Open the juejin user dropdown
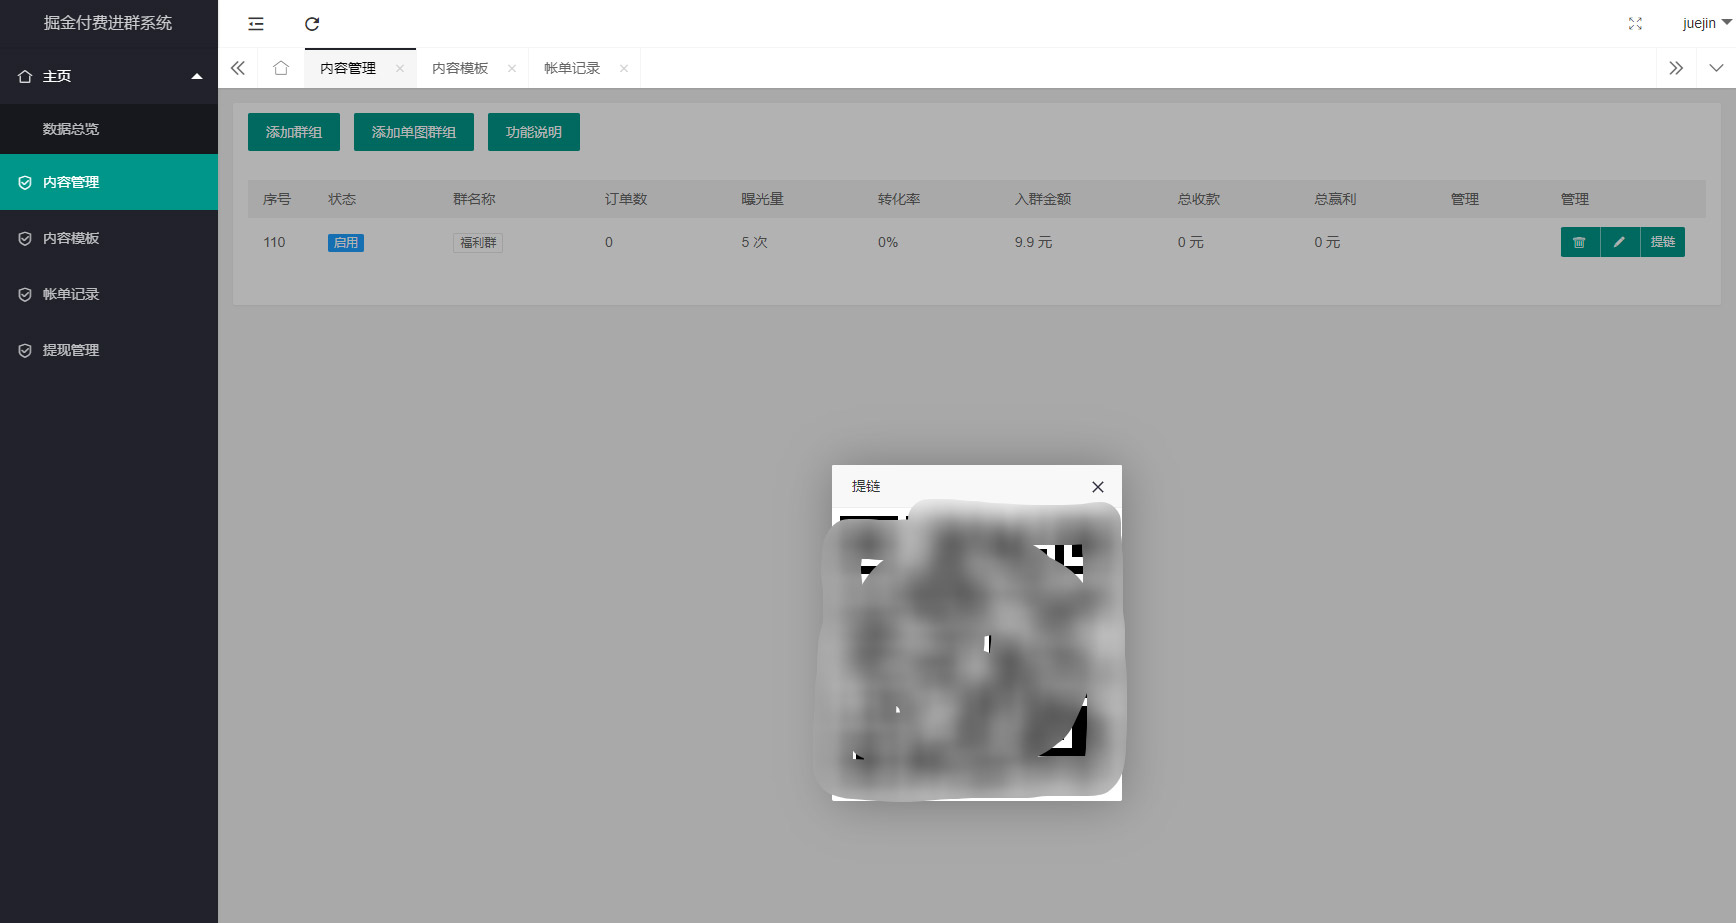 coord(1706,23)
